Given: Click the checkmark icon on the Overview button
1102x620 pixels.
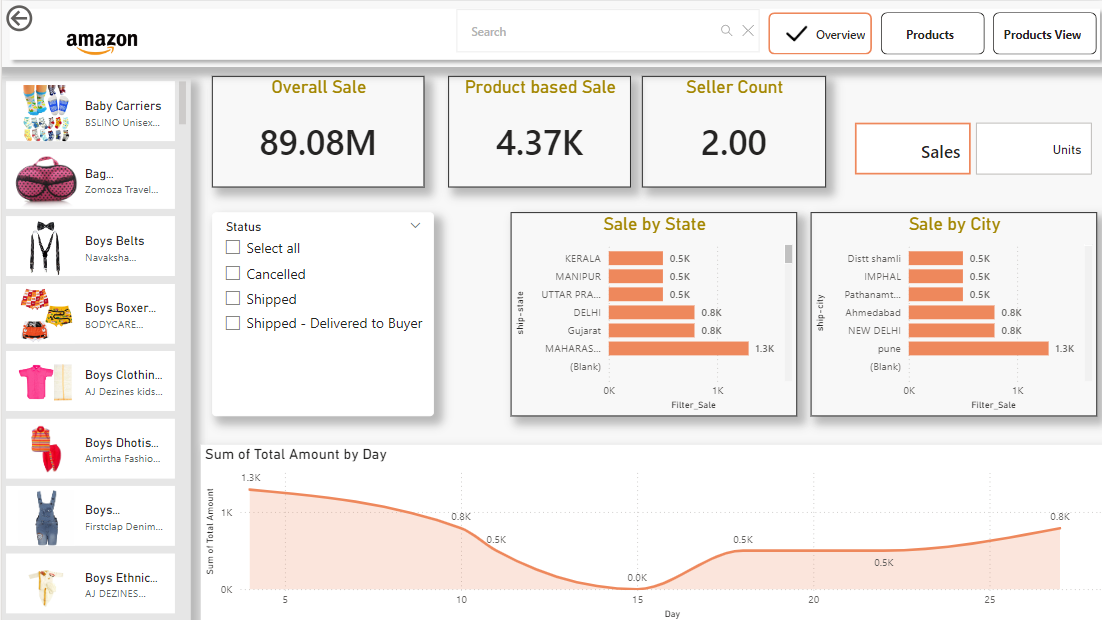Looking at the screenshot, I should tap(795, 32).
